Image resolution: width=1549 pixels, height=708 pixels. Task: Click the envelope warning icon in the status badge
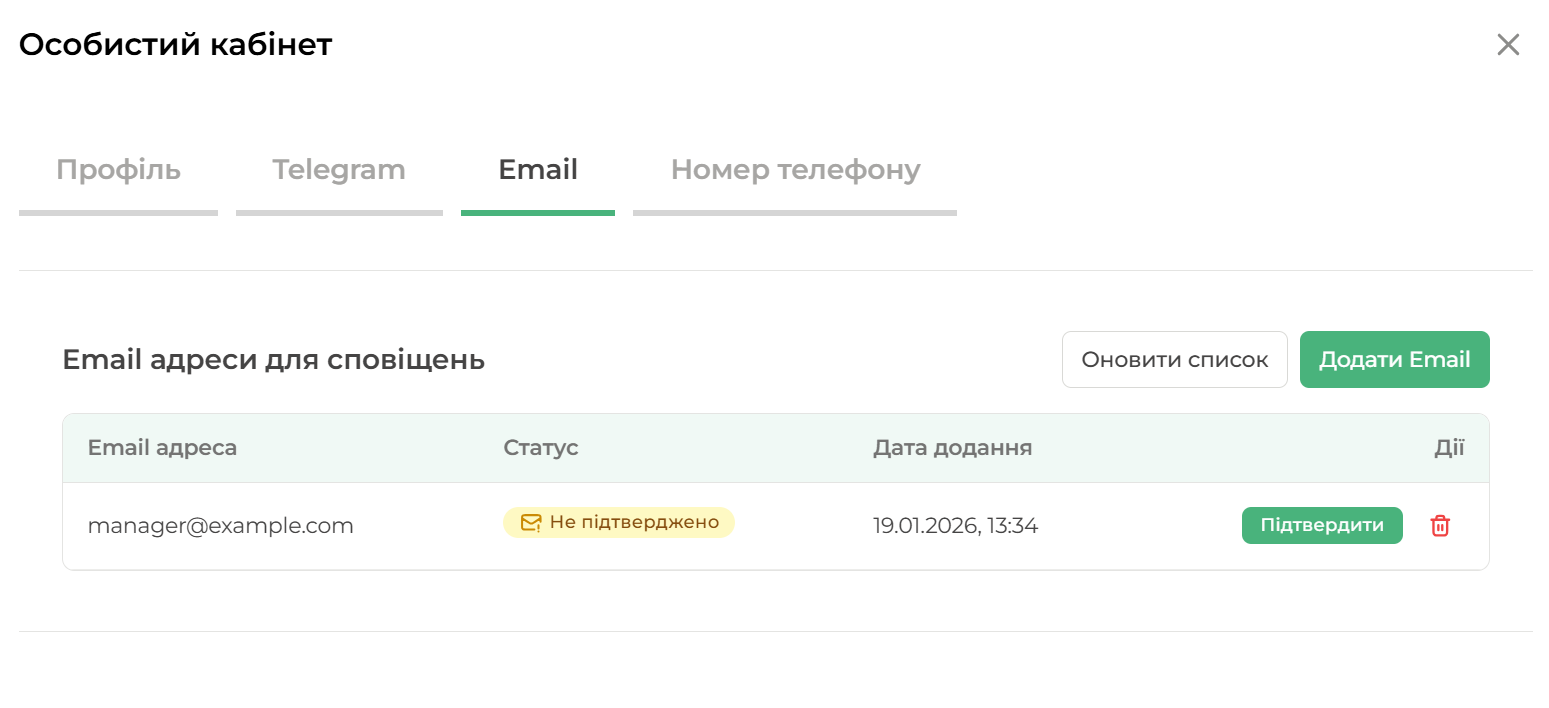[531, 523]
